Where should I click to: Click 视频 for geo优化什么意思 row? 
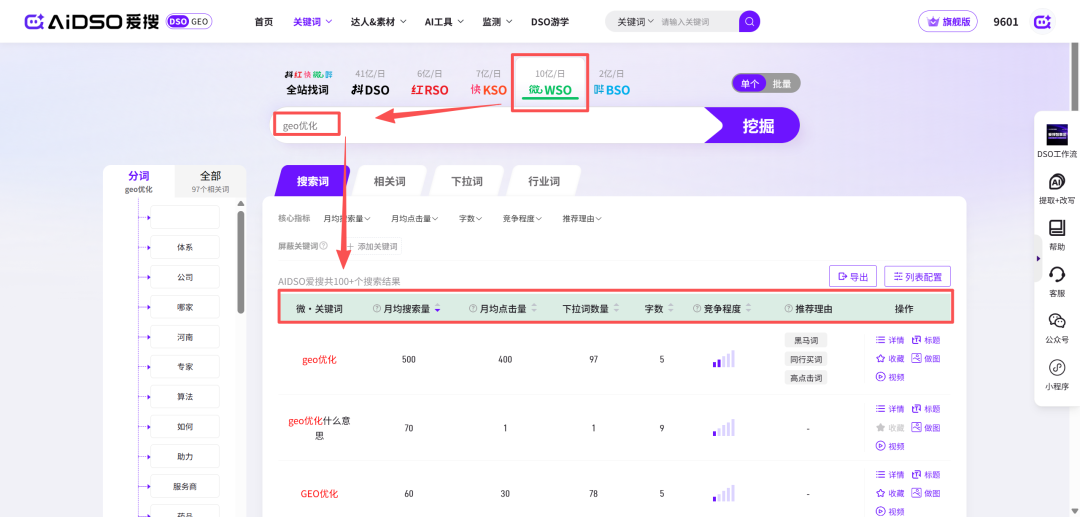[890, 446]
